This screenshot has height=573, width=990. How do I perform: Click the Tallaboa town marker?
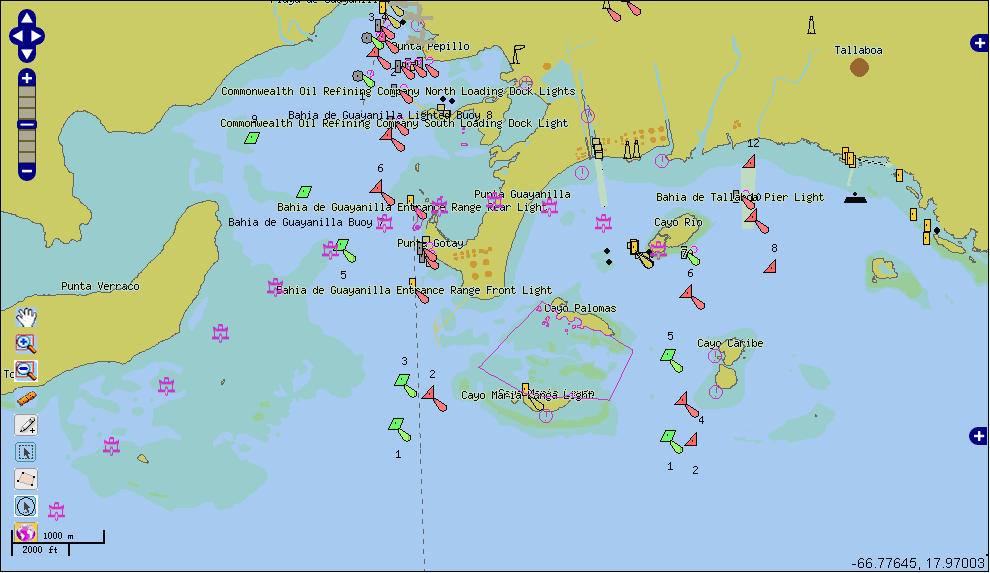click(x=859, y=67)
